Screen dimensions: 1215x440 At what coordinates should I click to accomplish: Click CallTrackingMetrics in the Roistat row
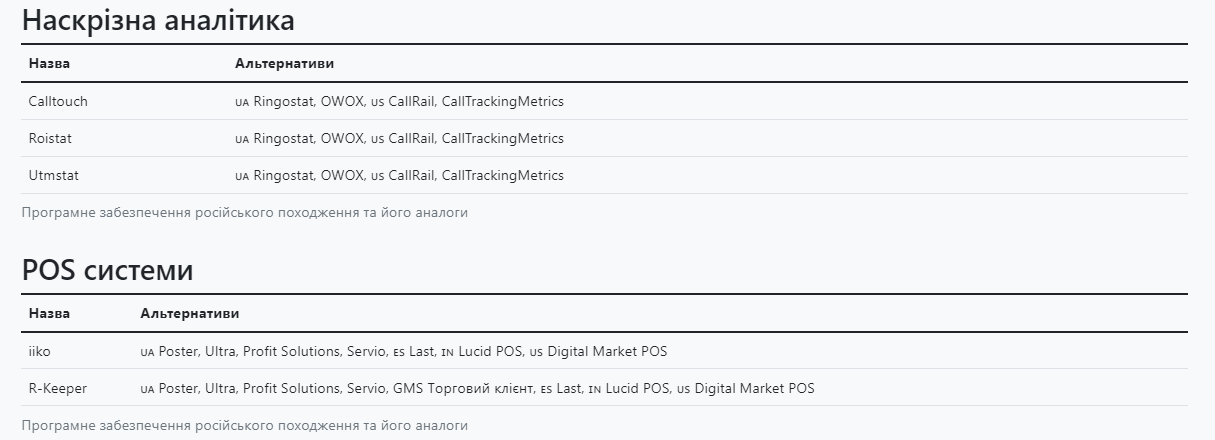[502, 138]
